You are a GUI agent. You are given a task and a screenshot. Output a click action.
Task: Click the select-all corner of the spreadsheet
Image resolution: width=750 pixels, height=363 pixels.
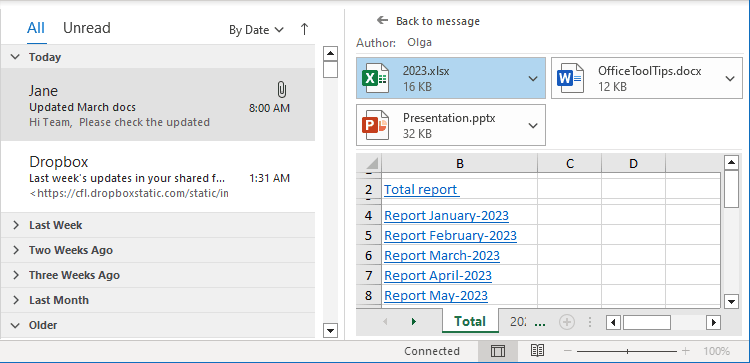click(369, 163)
